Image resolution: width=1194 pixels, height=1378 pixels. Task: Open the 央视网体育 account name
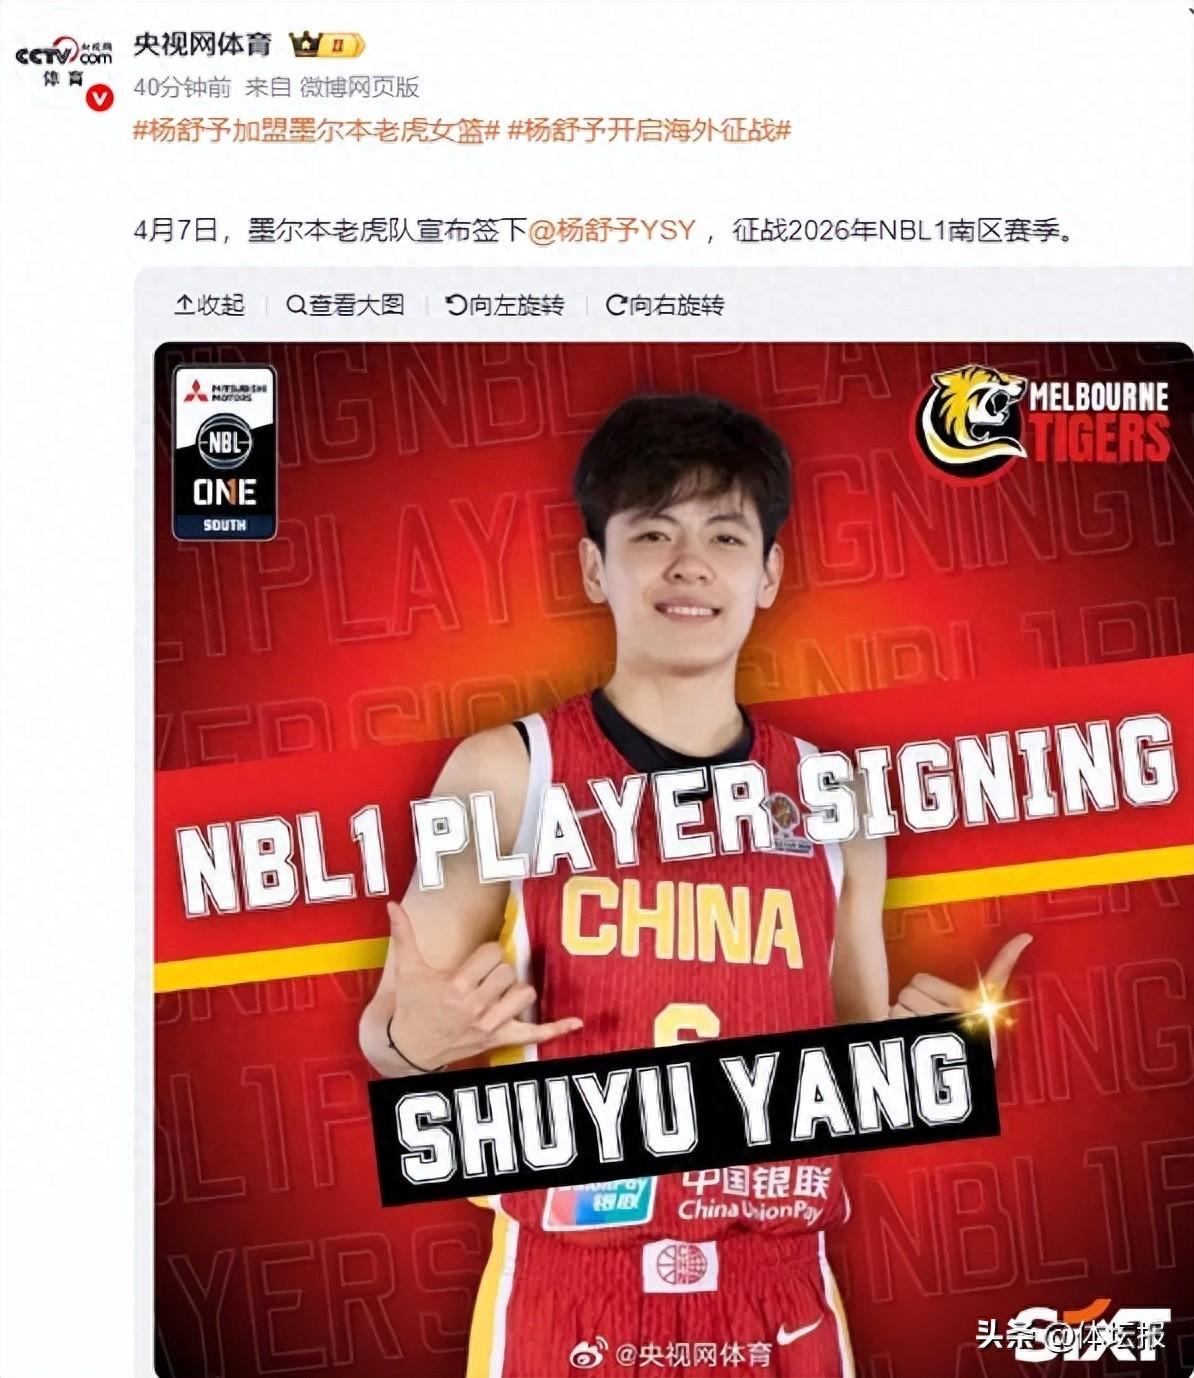point(203,45)
